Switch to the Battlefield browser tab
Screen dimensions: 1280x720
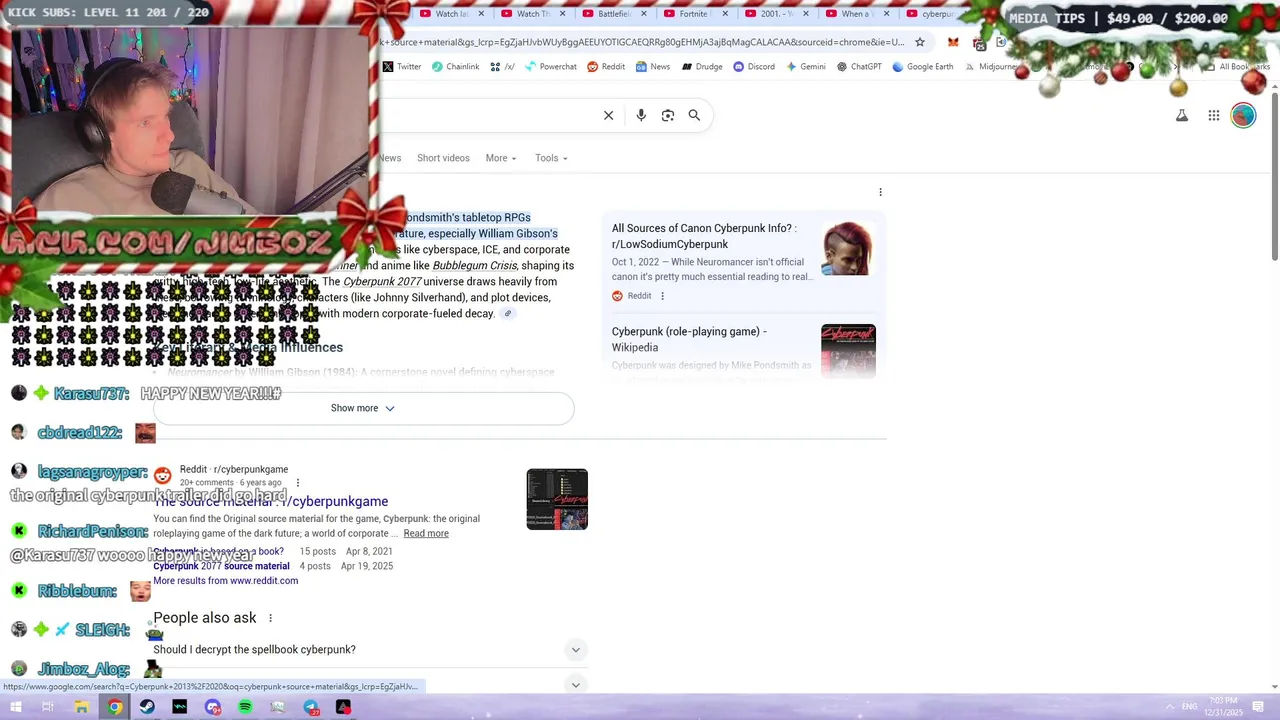613,14
